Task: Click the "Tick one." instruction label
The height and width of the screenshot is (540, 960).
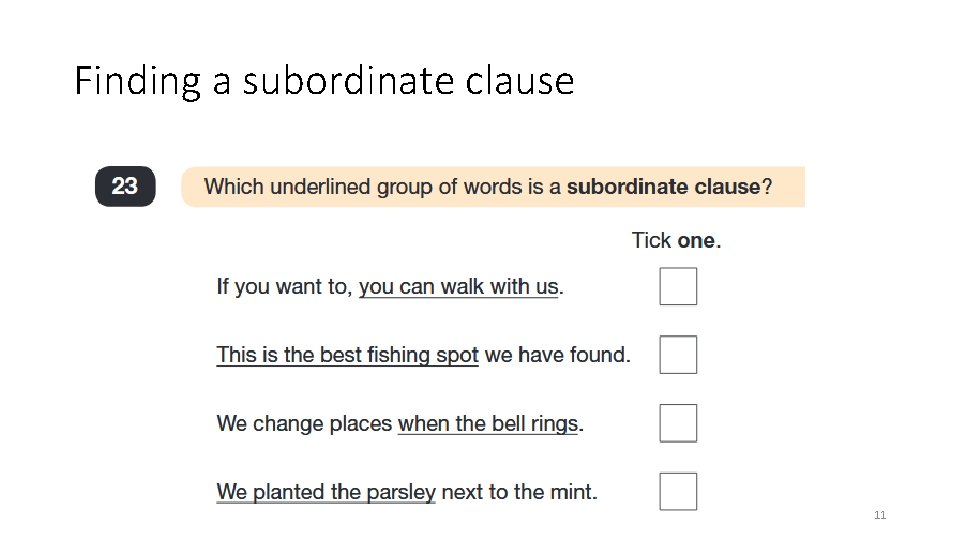Action: 676,240
